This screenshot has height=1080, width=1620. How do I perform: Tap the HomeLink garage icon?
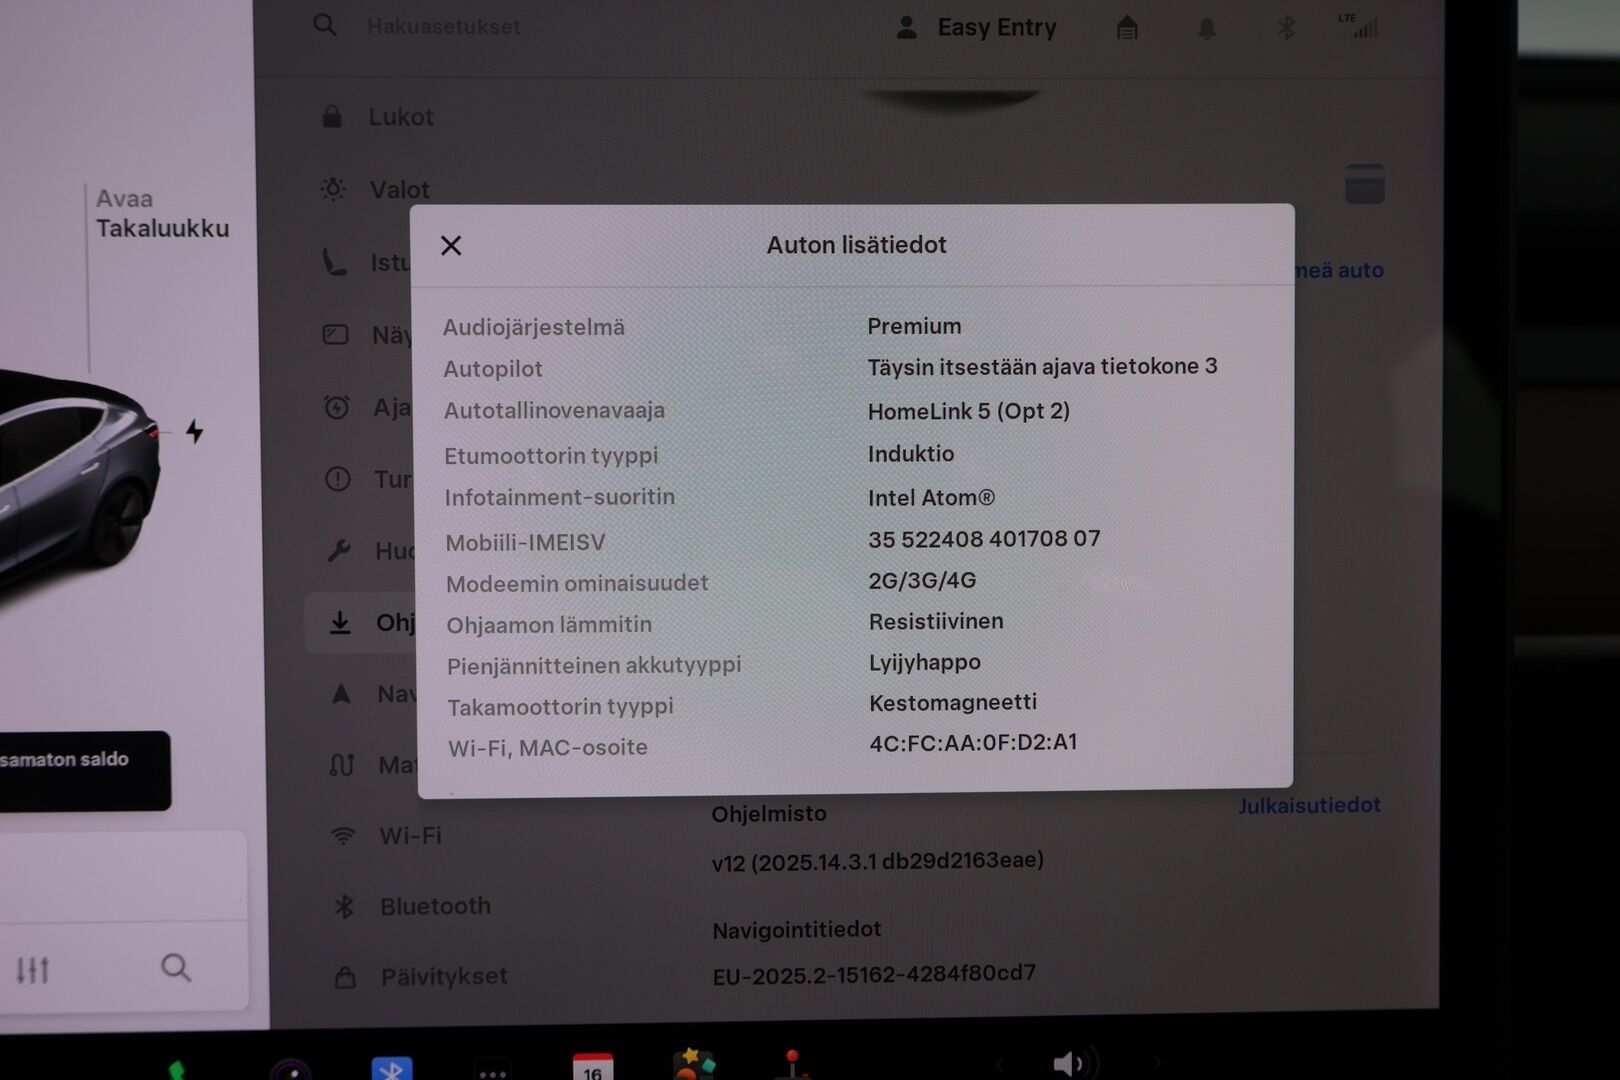point(1127,27)
